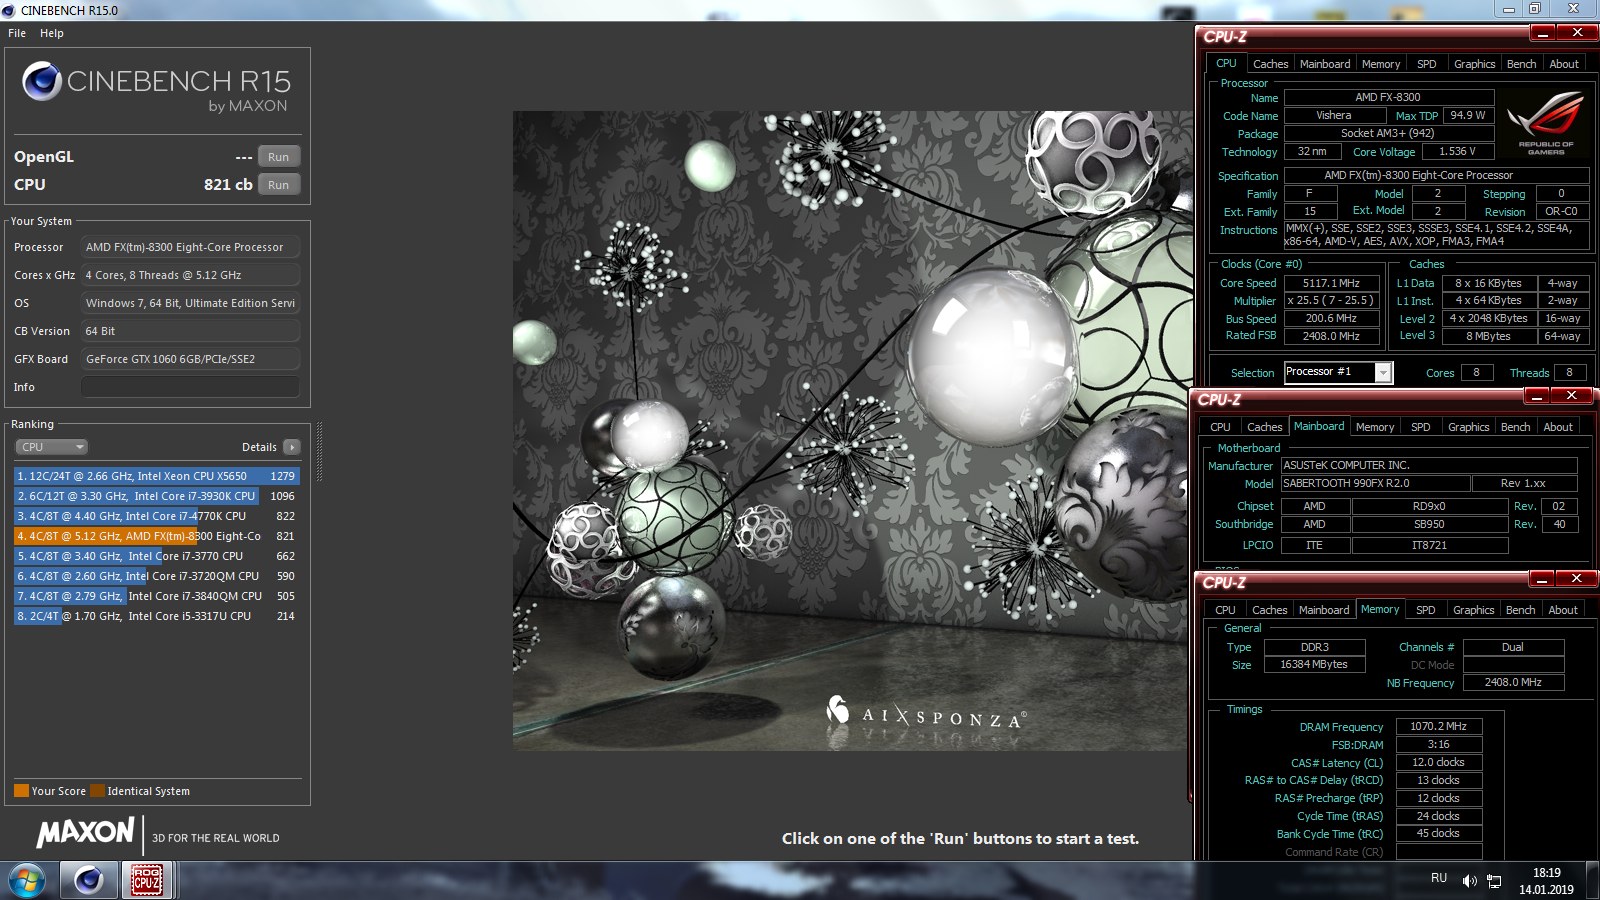Select the Core i7-4770K ranking row

point(157,516)
